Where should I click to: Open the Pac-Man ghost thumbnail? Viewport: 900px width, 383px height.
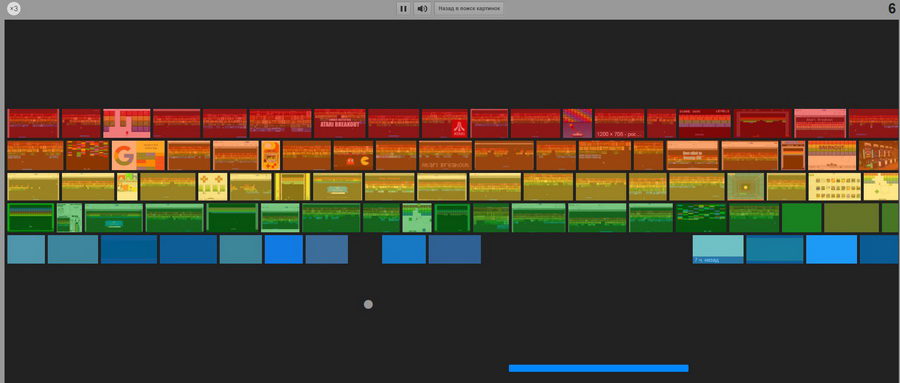[353, 155]
